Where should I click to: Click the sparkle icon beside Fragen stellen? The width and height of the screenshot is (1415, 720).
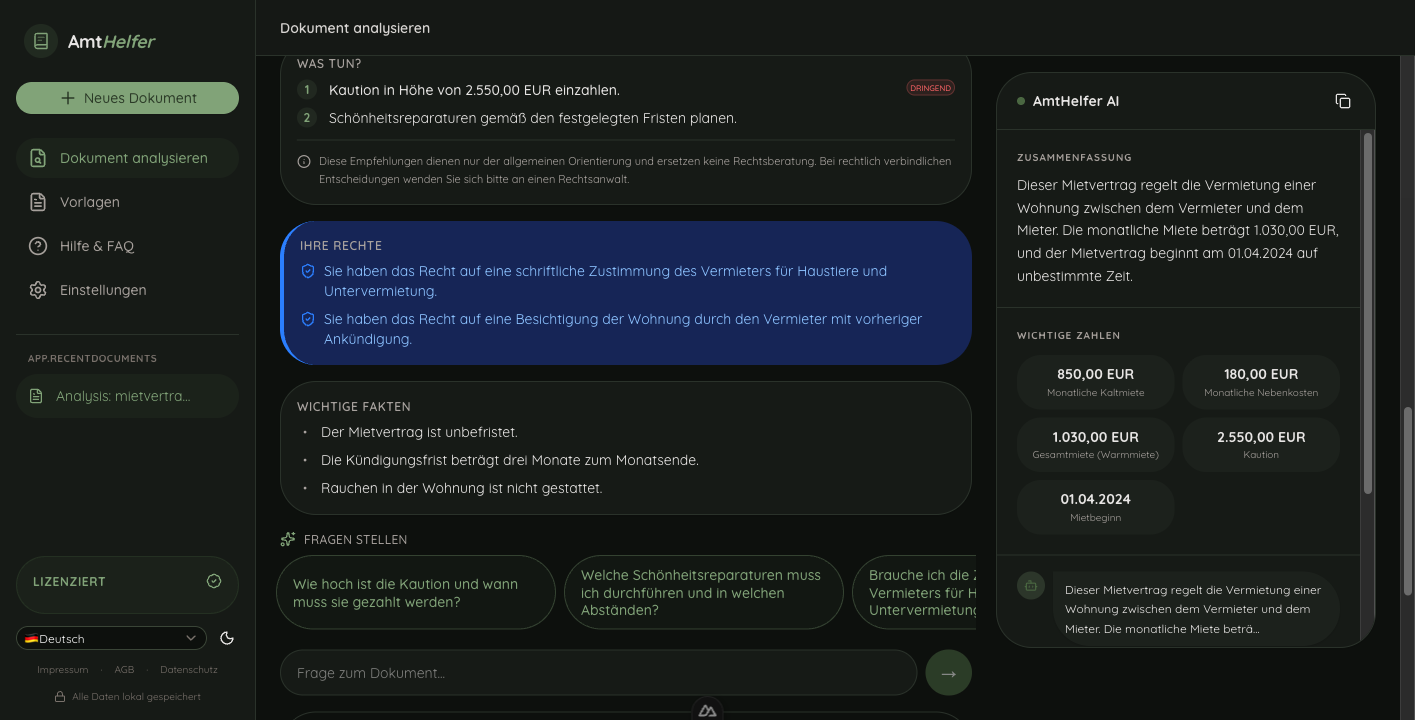288,539
